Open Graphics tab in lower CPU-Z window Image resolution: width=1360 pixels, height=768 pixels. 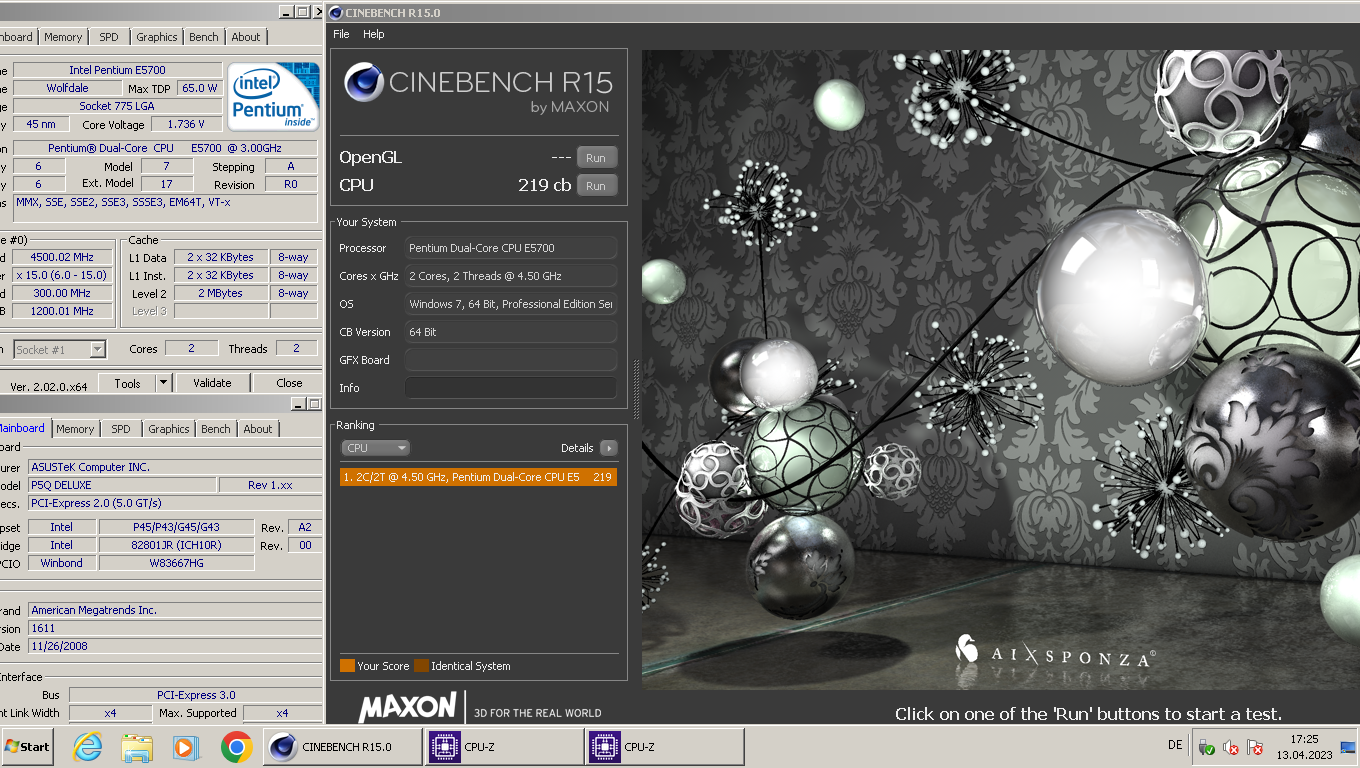pyautogui.click(x=169, y=429)
